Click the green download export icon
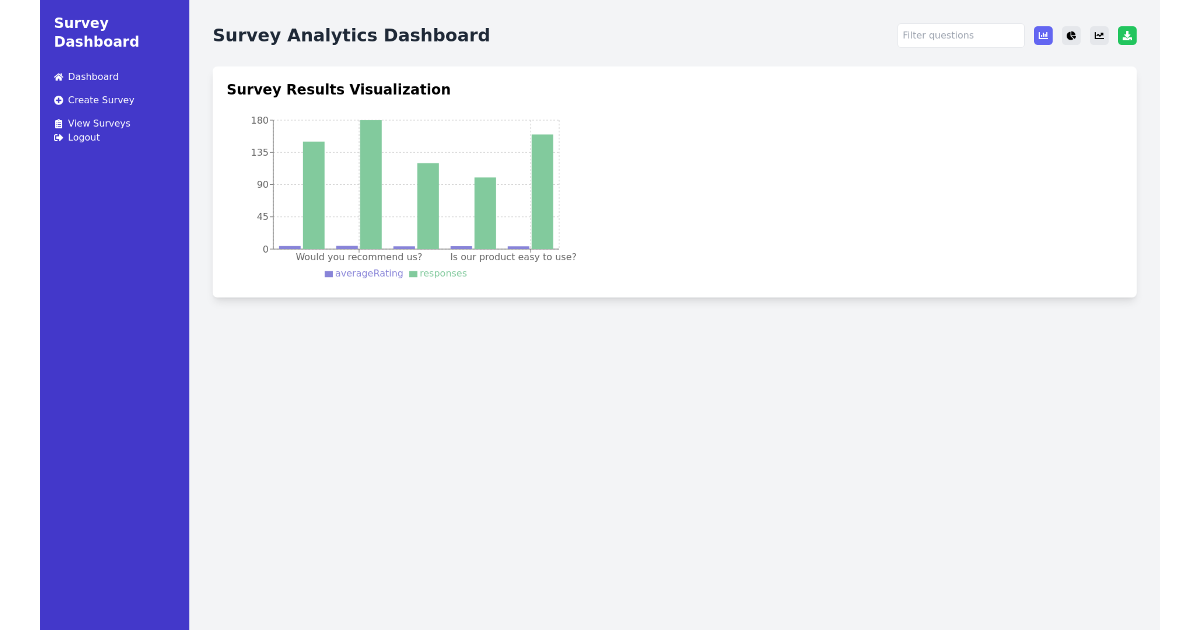This screenshot has width=1200, height=630. point(1127,35)
